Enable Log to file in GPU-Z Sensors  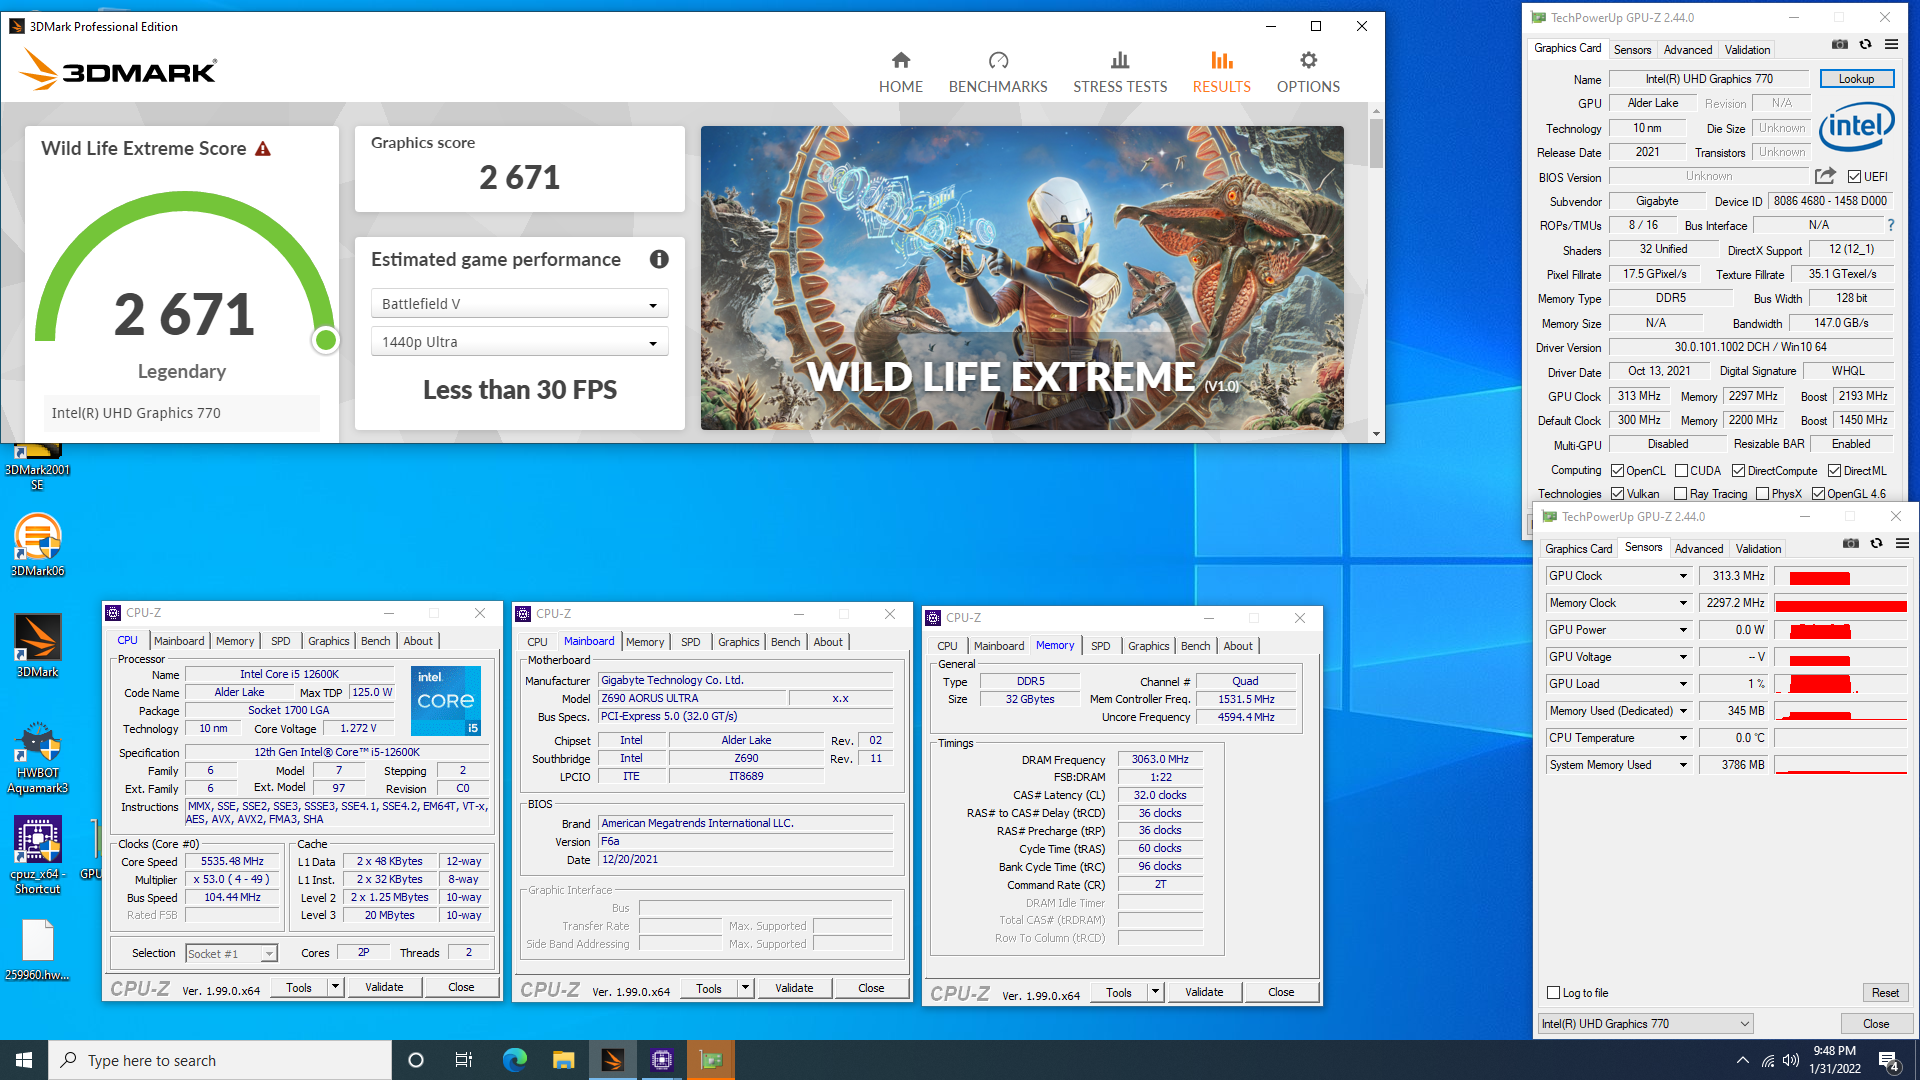tap(1553, 993)
